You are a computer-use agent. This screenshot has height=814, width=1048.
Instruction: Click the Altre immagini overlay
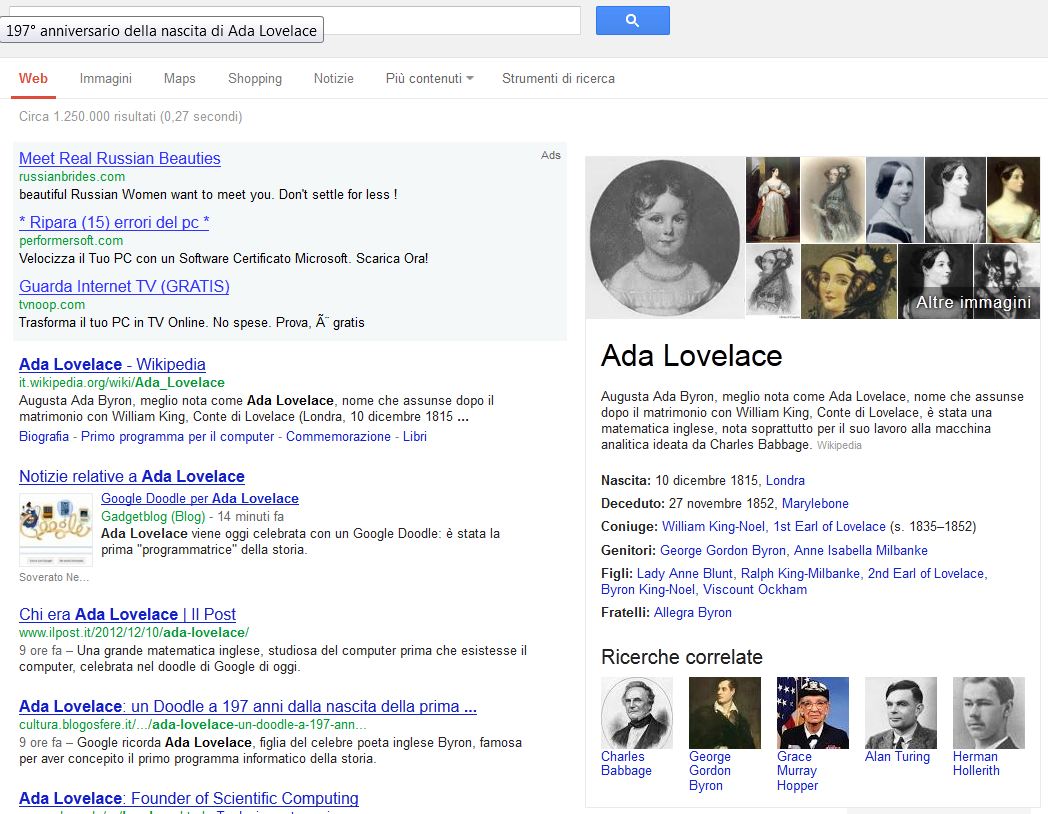(x=973, y=303)
